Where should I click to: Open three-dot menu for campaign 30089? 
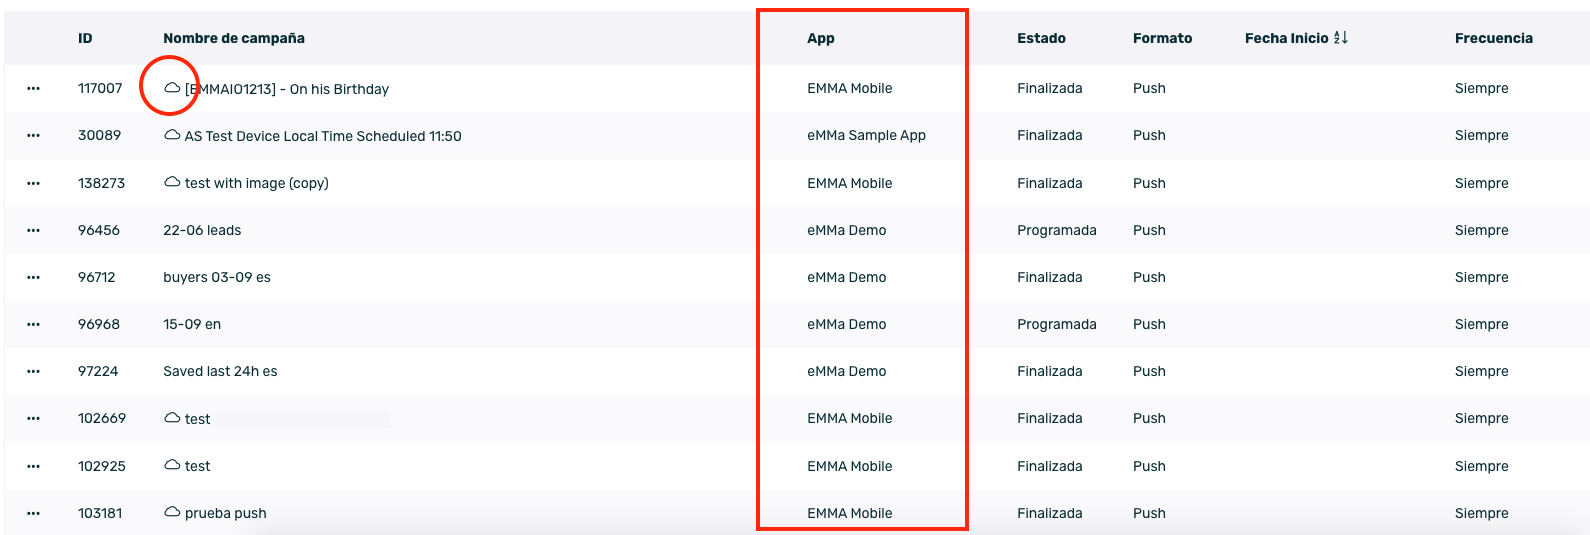[x=33, y=136]
